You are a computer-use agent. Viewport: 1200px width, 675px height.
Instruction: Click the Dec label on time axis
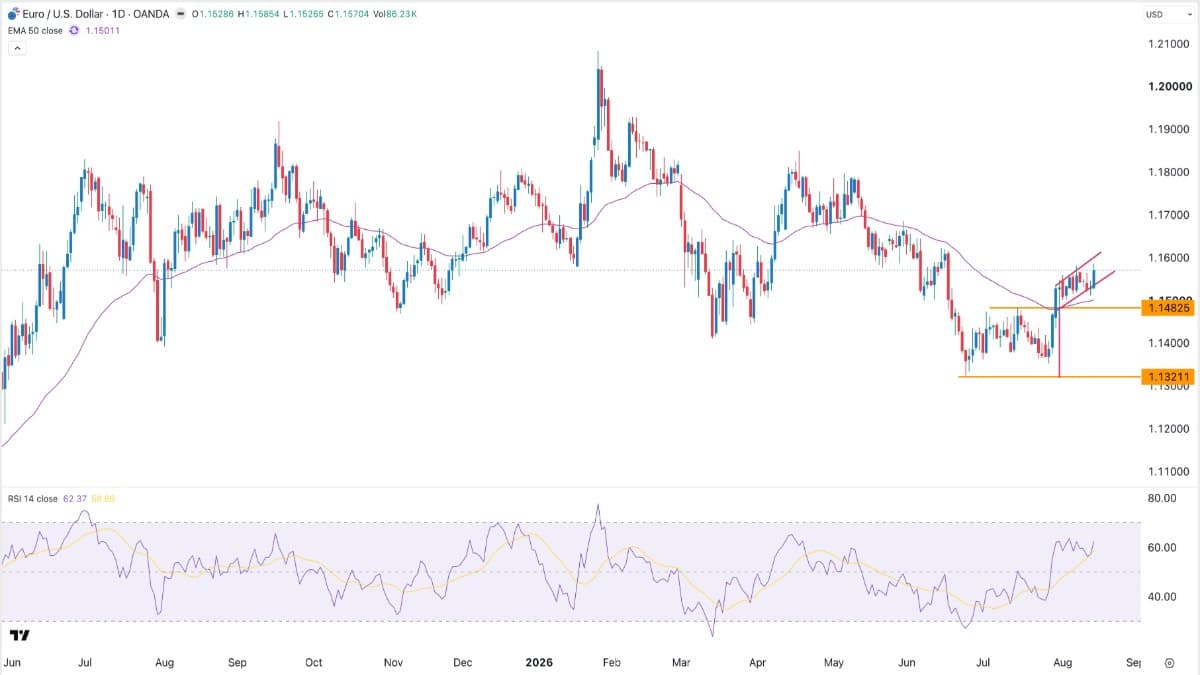(x=462, y=662)
